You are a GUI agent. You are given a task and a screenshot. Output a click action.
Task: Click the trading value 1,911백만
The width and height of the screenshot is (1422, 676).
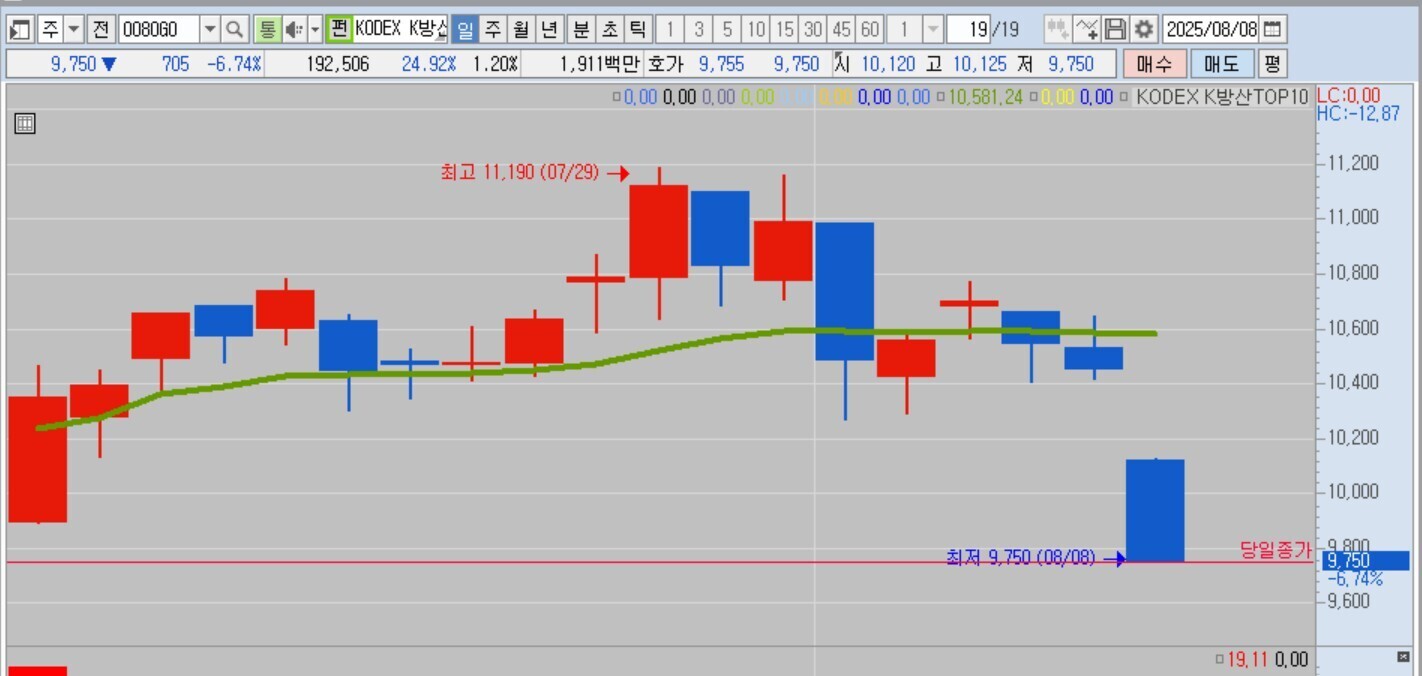coord(600,65)
